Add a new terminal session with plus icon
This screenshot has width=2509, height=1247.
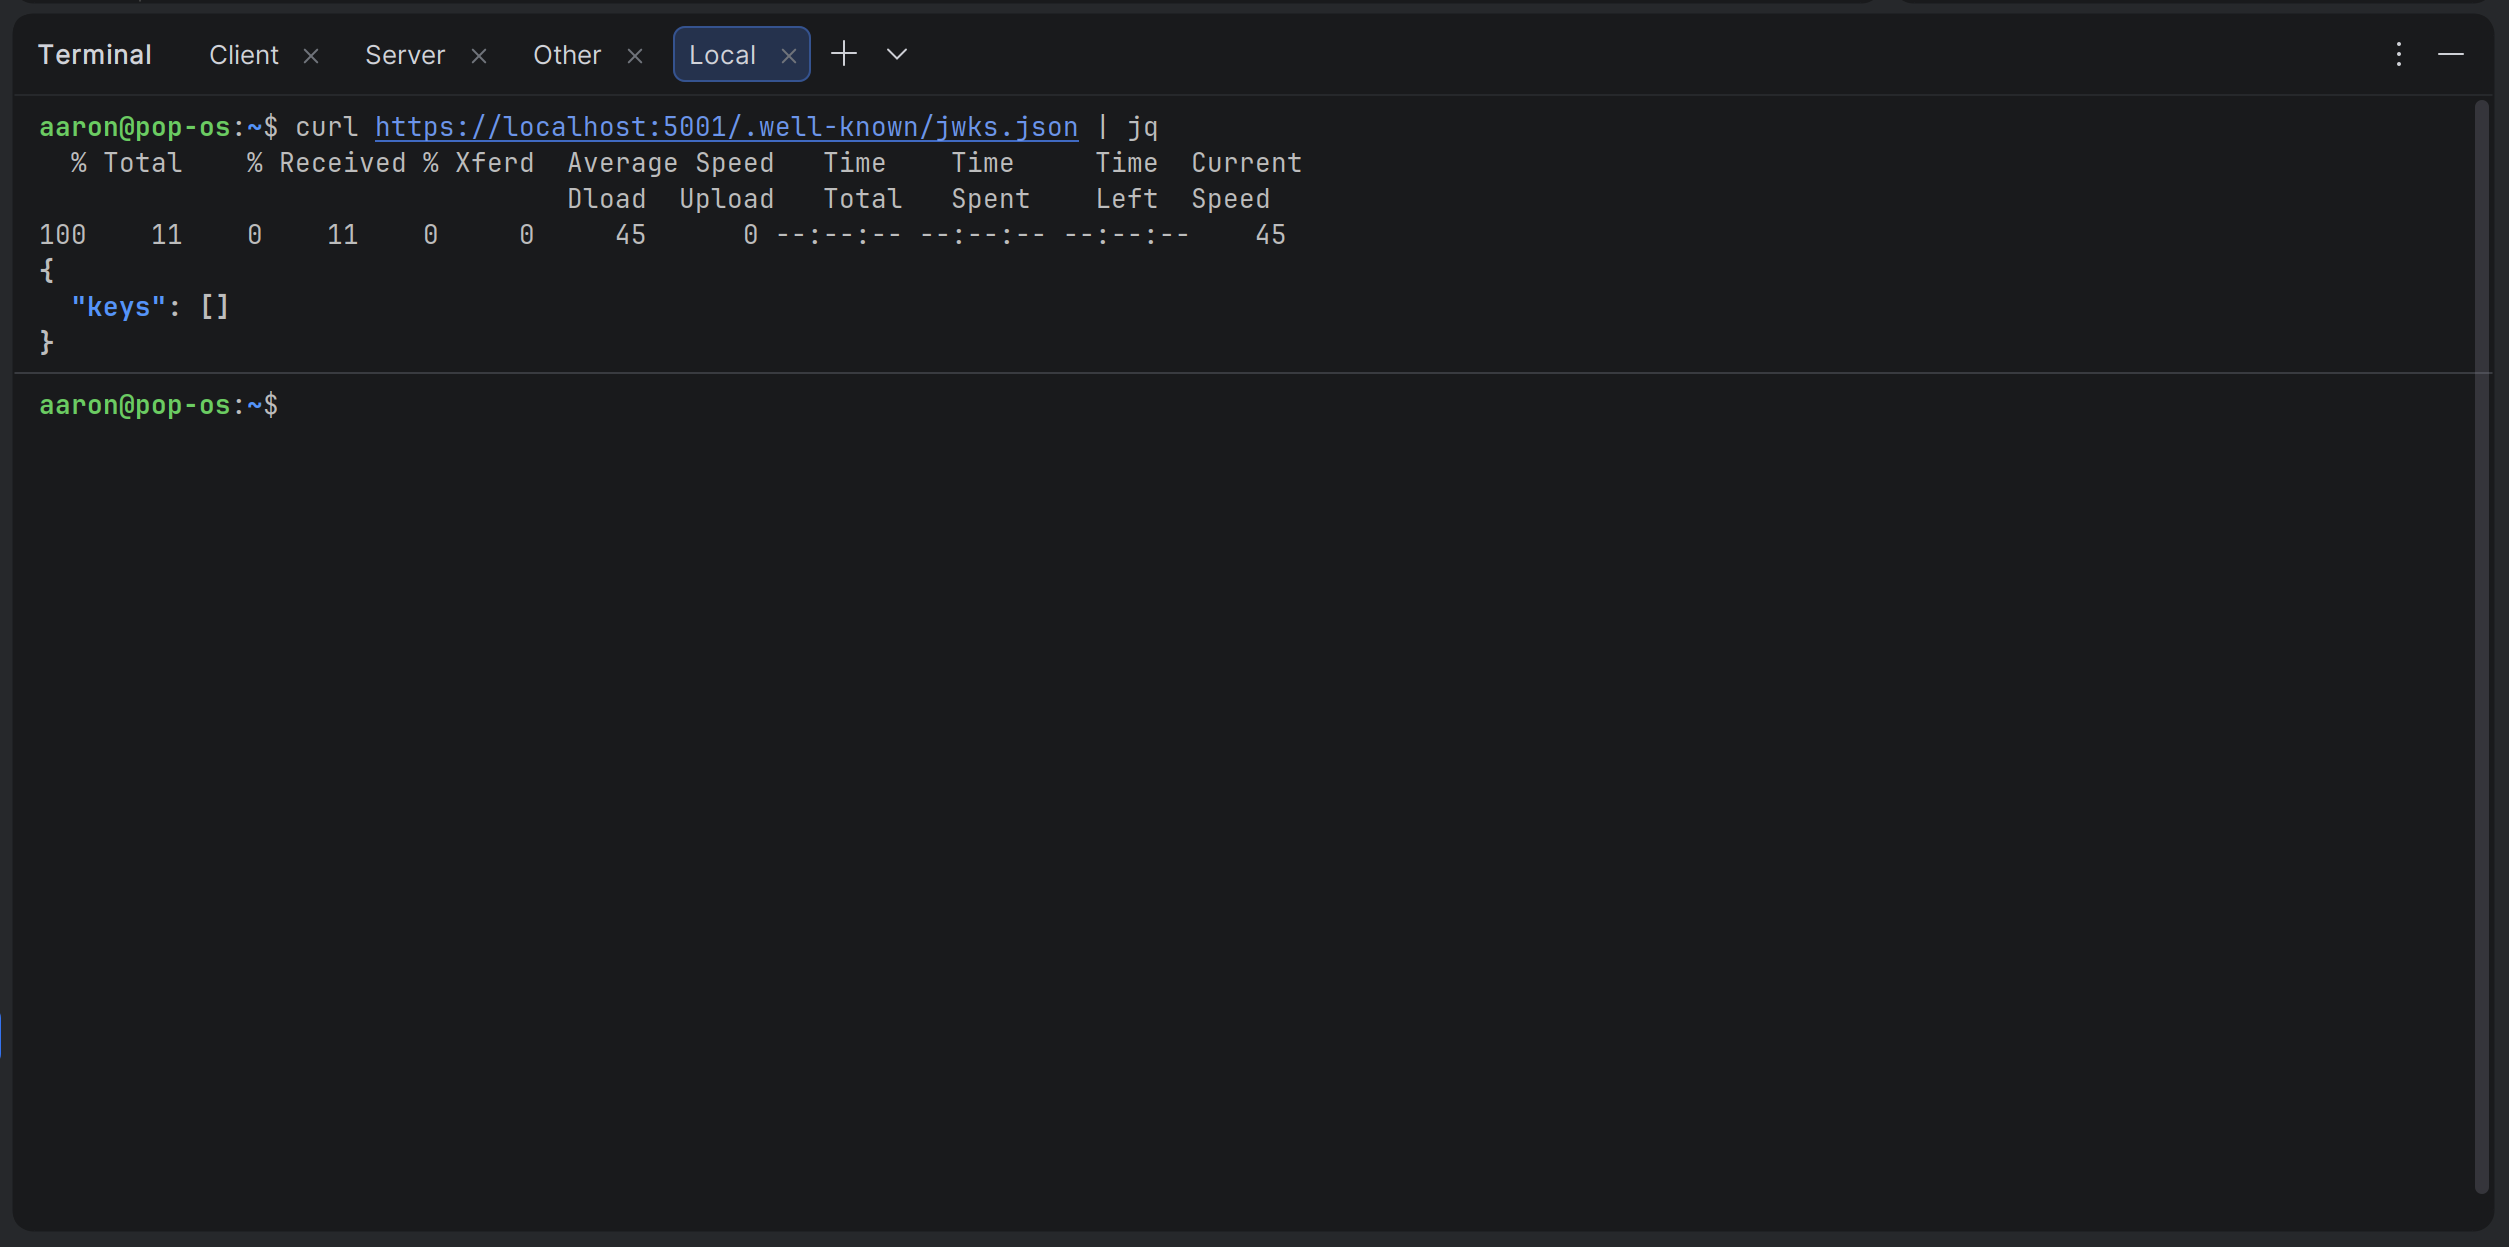844,54
